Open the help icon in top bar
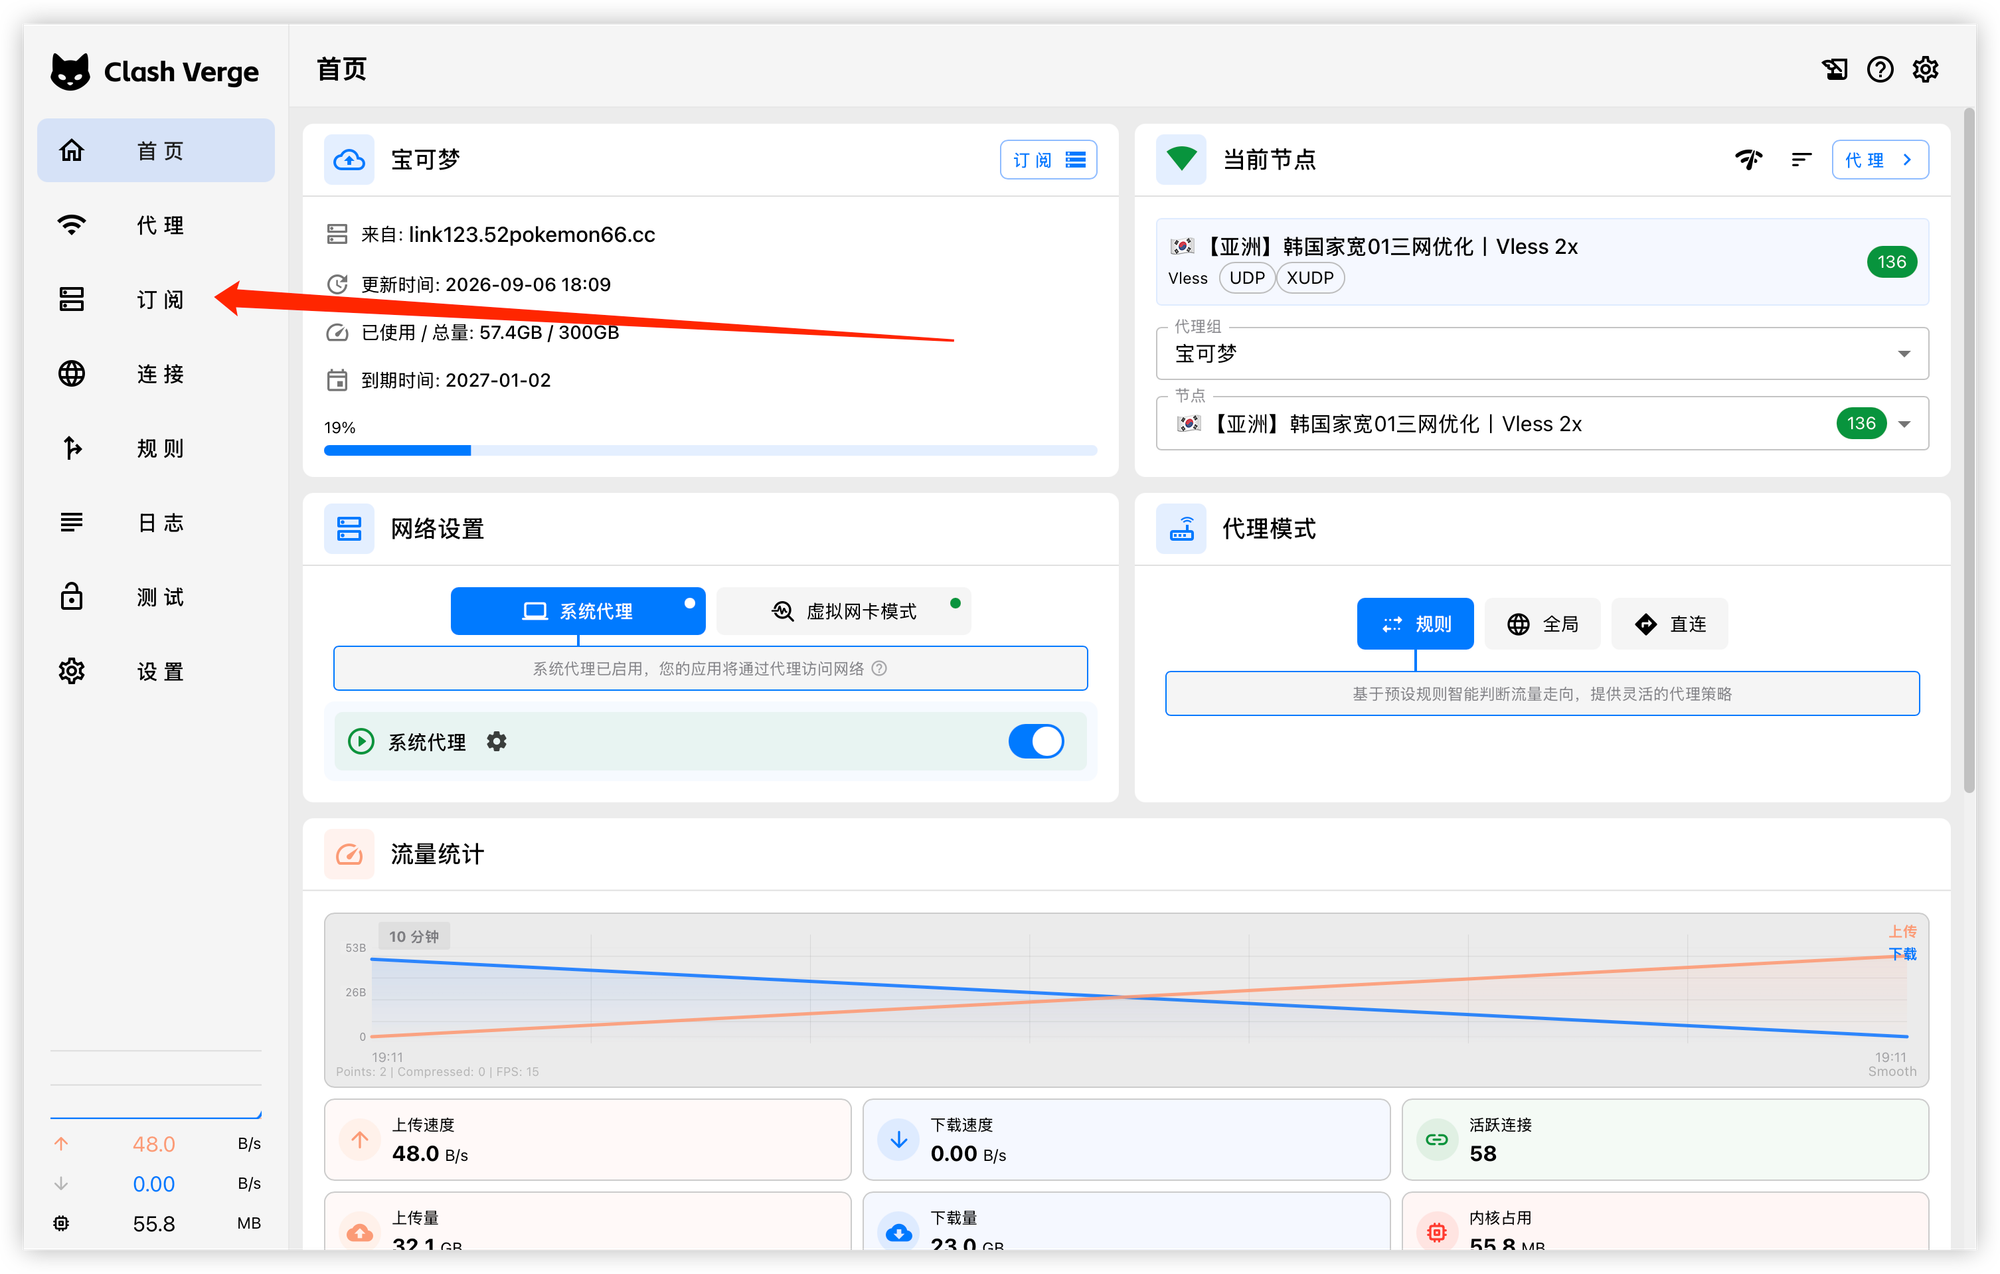The image size is (2000, 1274). click(x=1880, y=69)
